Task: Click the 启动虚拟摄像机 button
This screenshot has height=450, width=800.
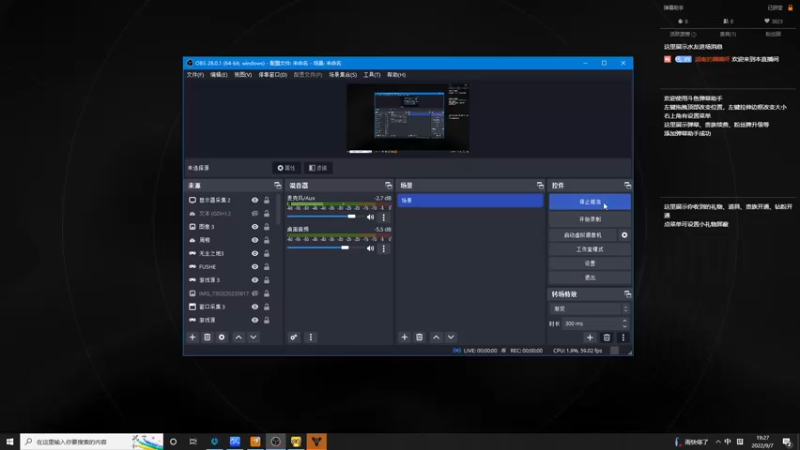Action: click(x=583, y=235)
